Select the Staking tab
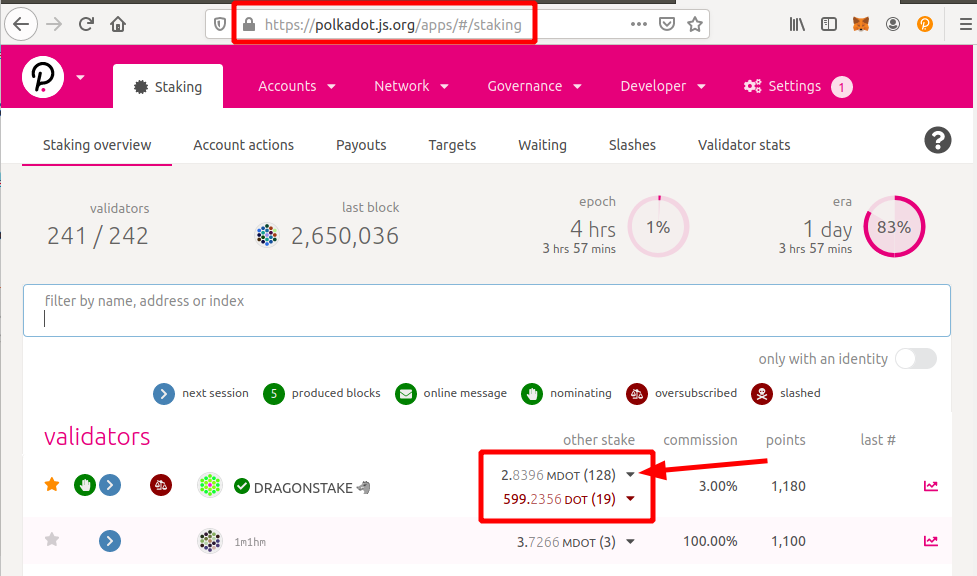The width and height of the screenshot is (977, 576). pyautogui.click(x=168, y=87)
